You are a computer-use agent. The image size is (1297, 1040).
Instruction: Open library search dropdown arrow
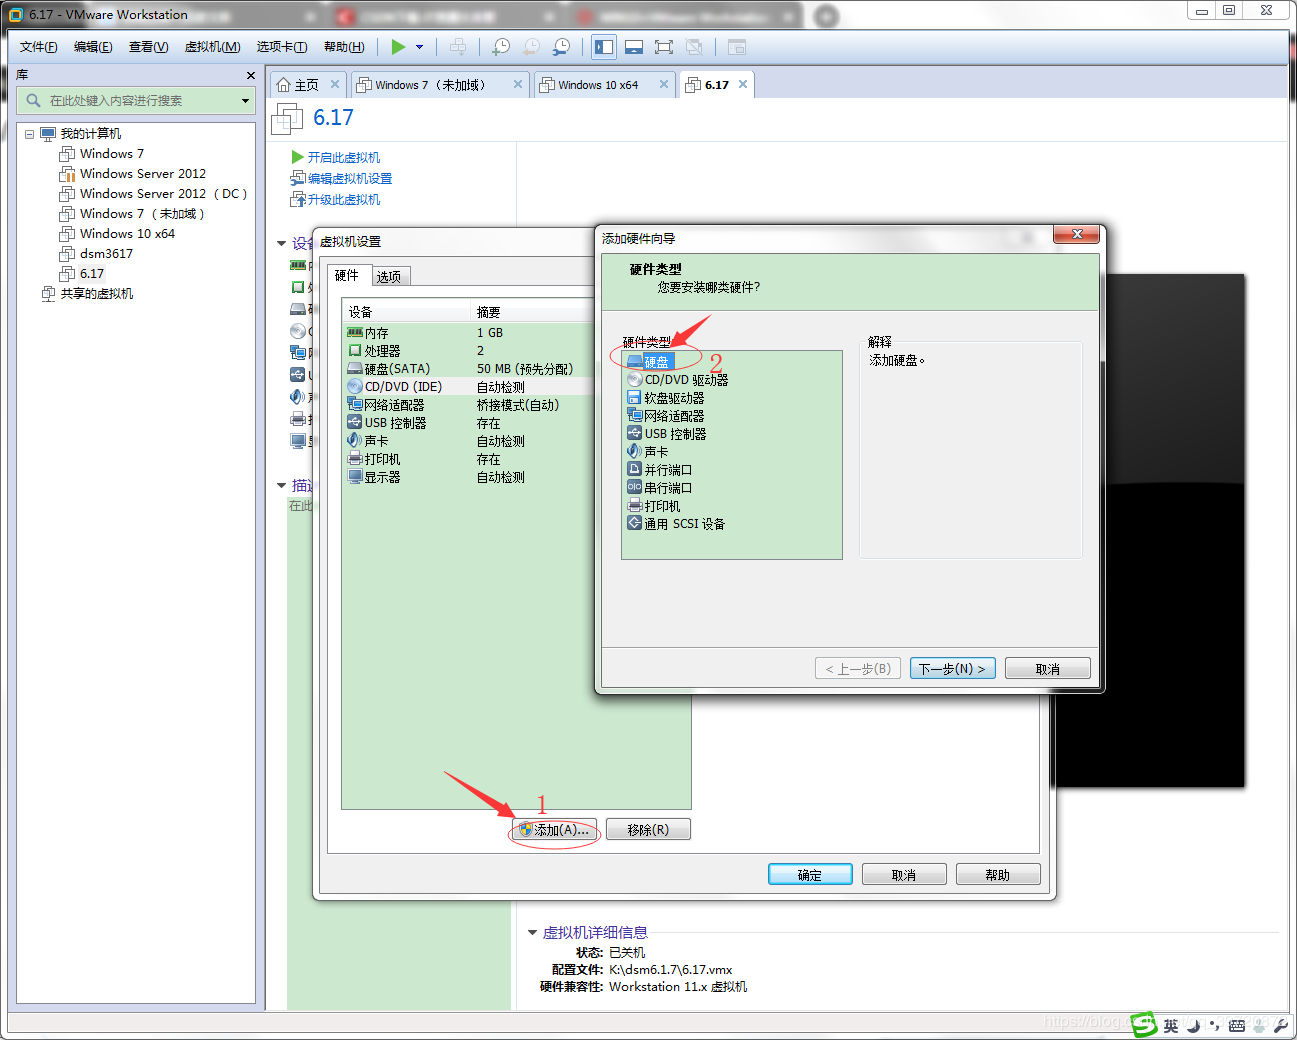[245, 101]
